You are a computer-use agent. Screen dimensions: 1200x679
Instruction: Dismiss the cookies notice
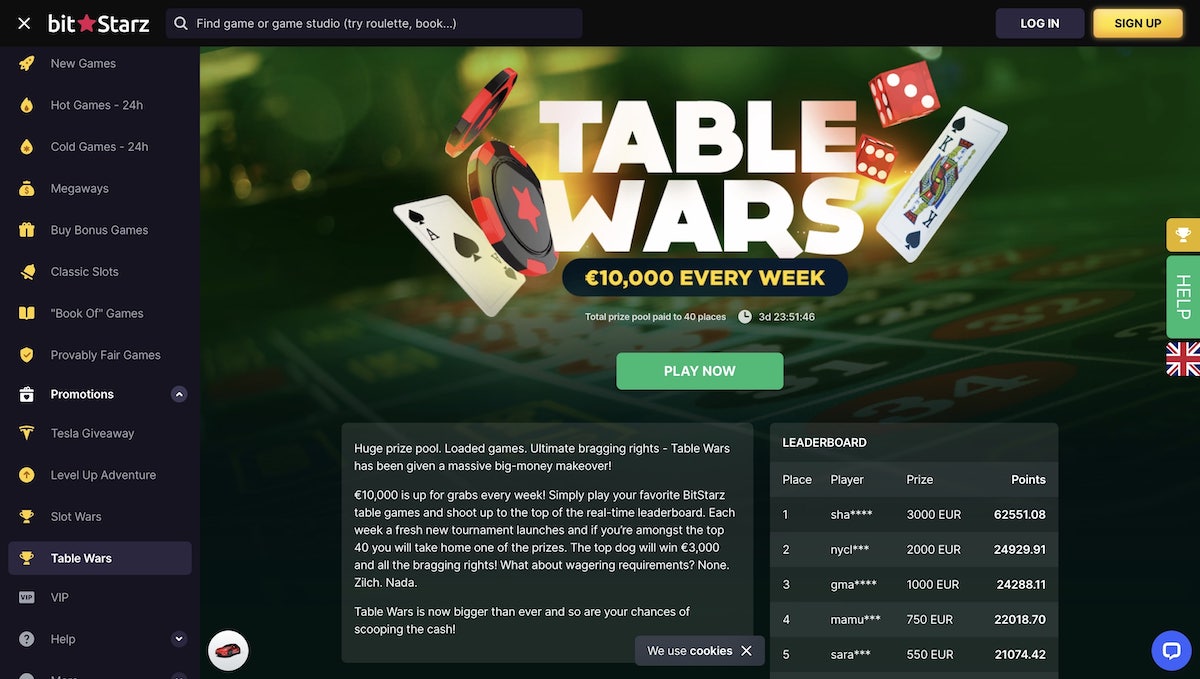(x=746, y=651)
